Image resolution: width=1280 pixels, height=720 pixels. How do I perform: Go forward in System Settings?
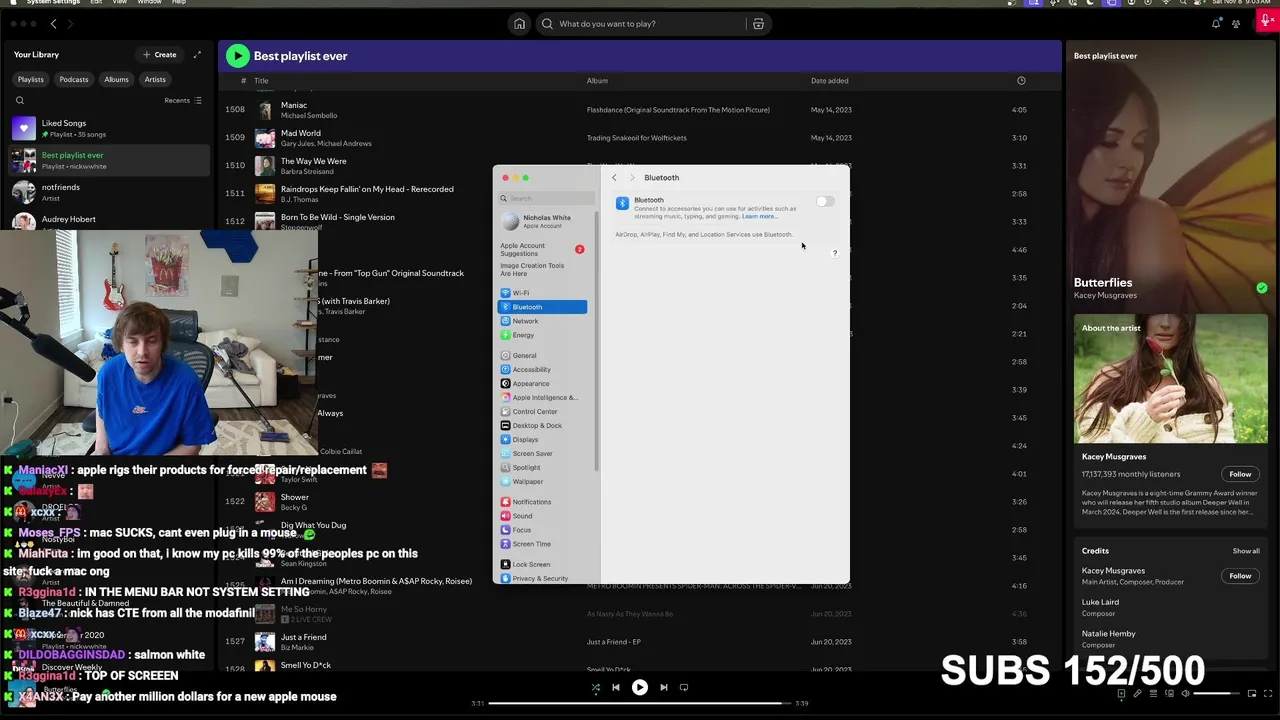pos(632,178)
